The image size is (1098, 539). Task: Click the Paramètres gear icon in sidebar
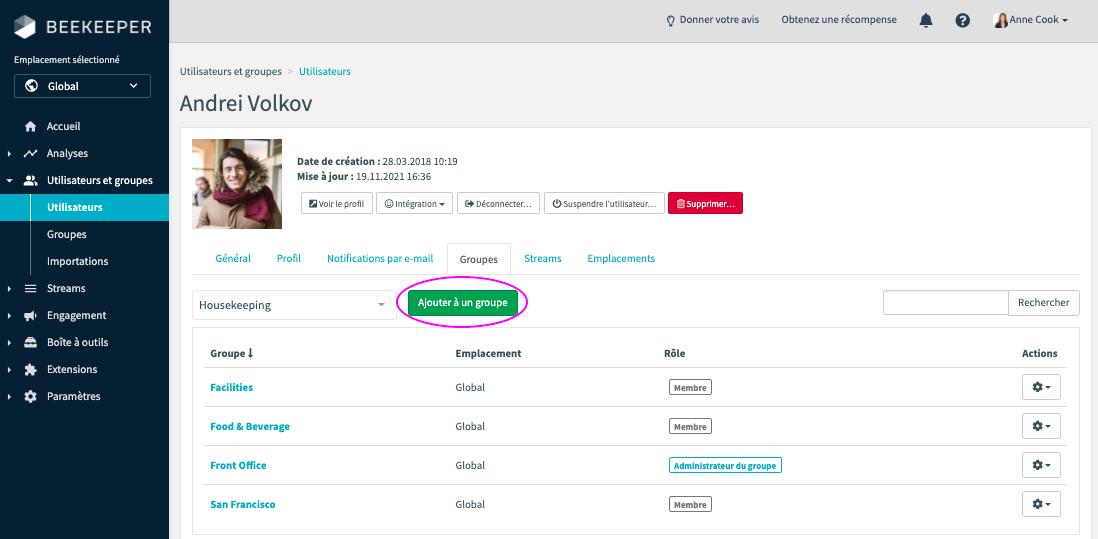[x=30, y=397]
